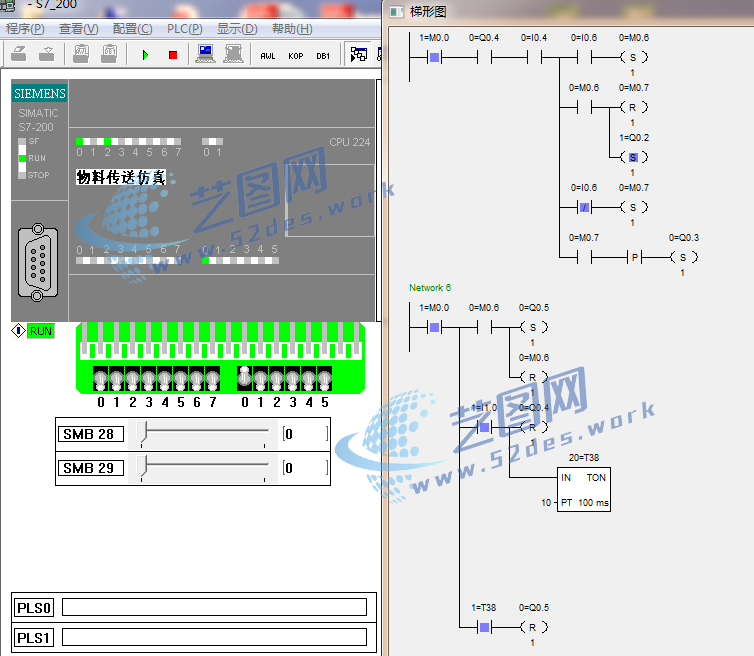The height and width of the screenshot is (656, 754).
Task: Click the PLS1 label
Action: coord(34,638)
